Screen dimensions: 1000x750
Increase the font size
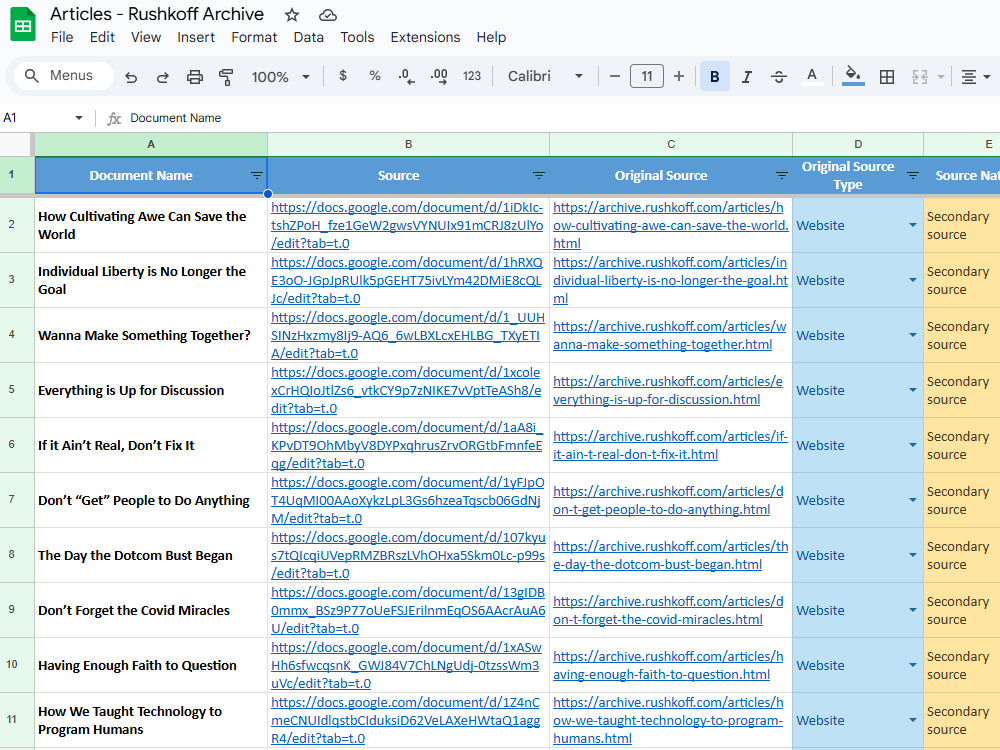point(679,77)
